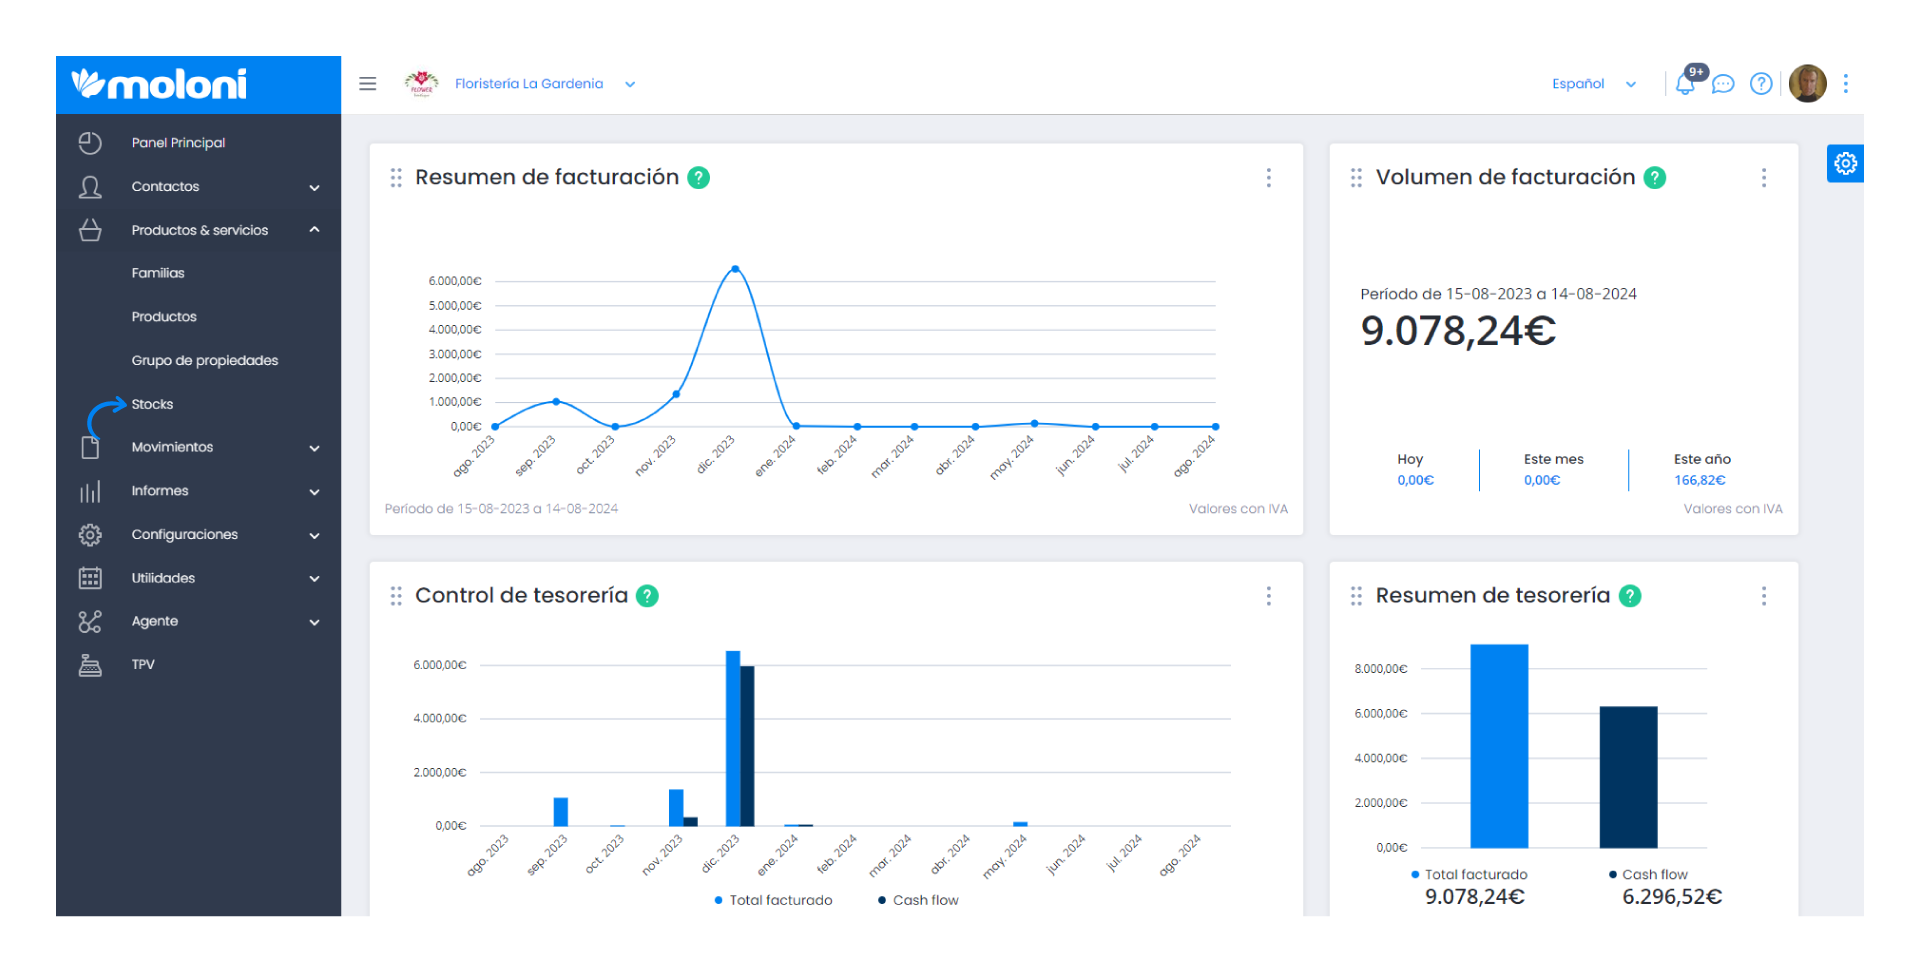Expand the Informes menu chevron
The width and height of the screenshot is (1920, 970).
coord(314,492)
